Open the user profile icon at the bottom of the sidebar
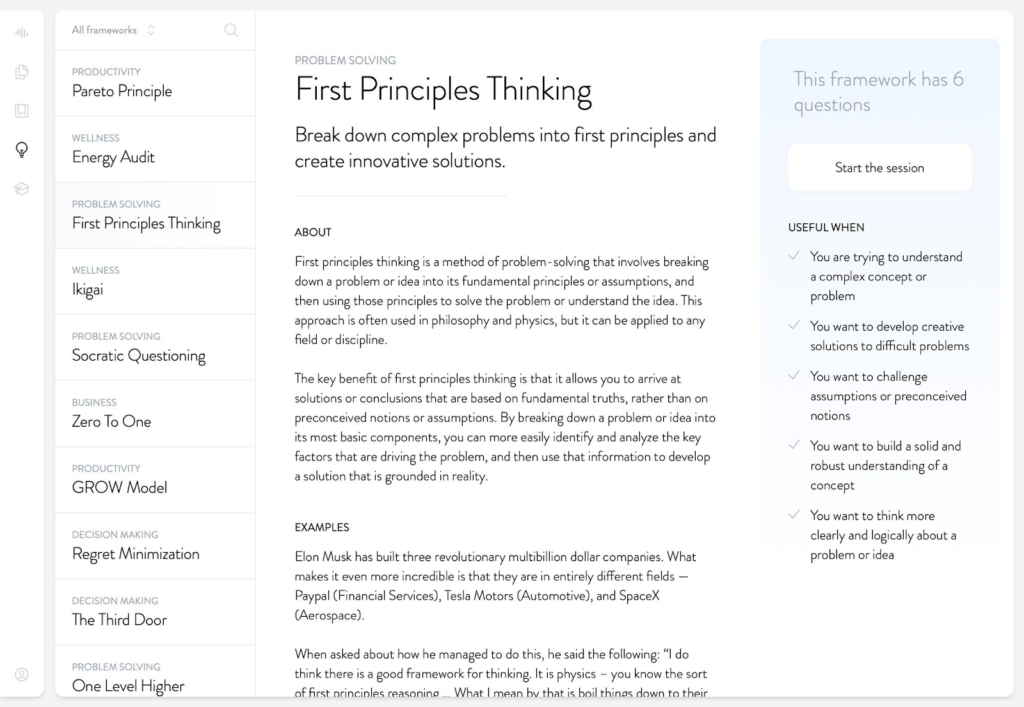The width and height of the screenshot is (1024, 707). tap(22, 674)
